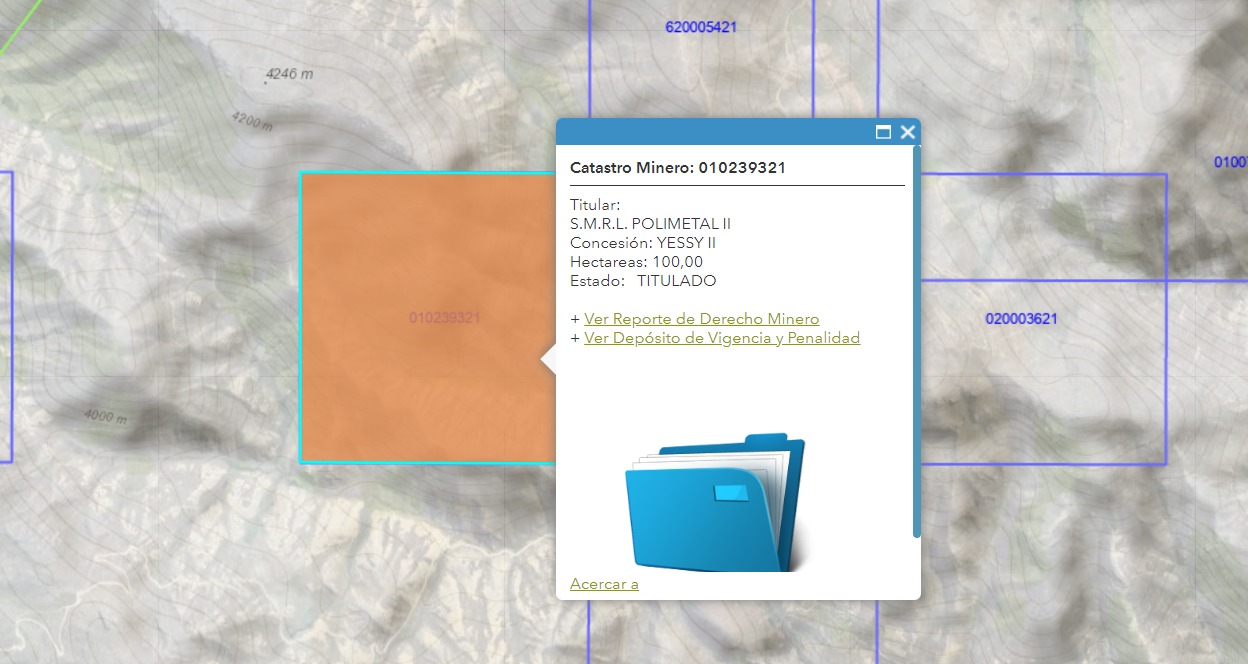
Task: Click the popup's white pointer arrow
Action: [x=548, y=360]
